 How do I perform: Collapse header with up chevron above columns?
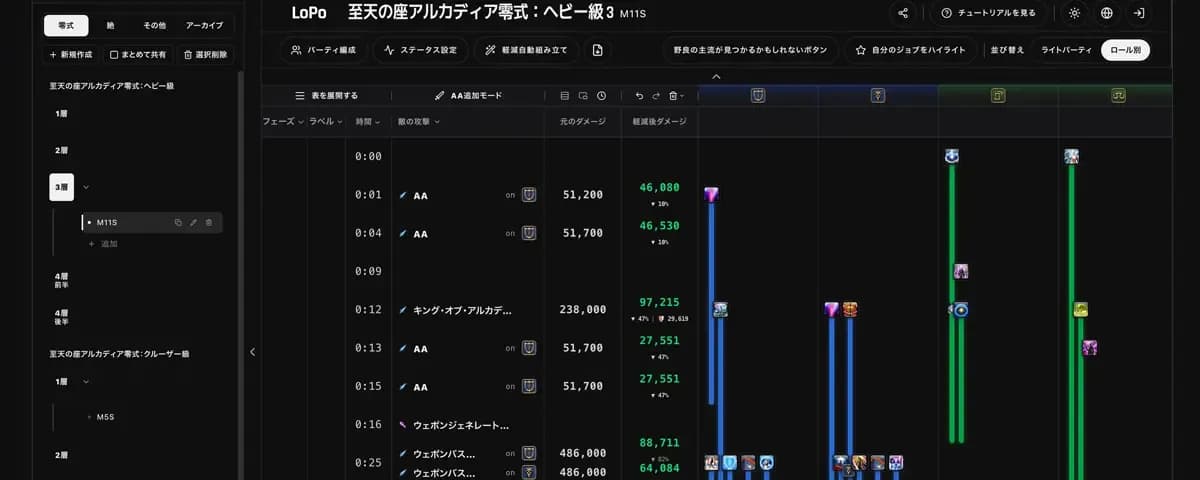[715, 77]
